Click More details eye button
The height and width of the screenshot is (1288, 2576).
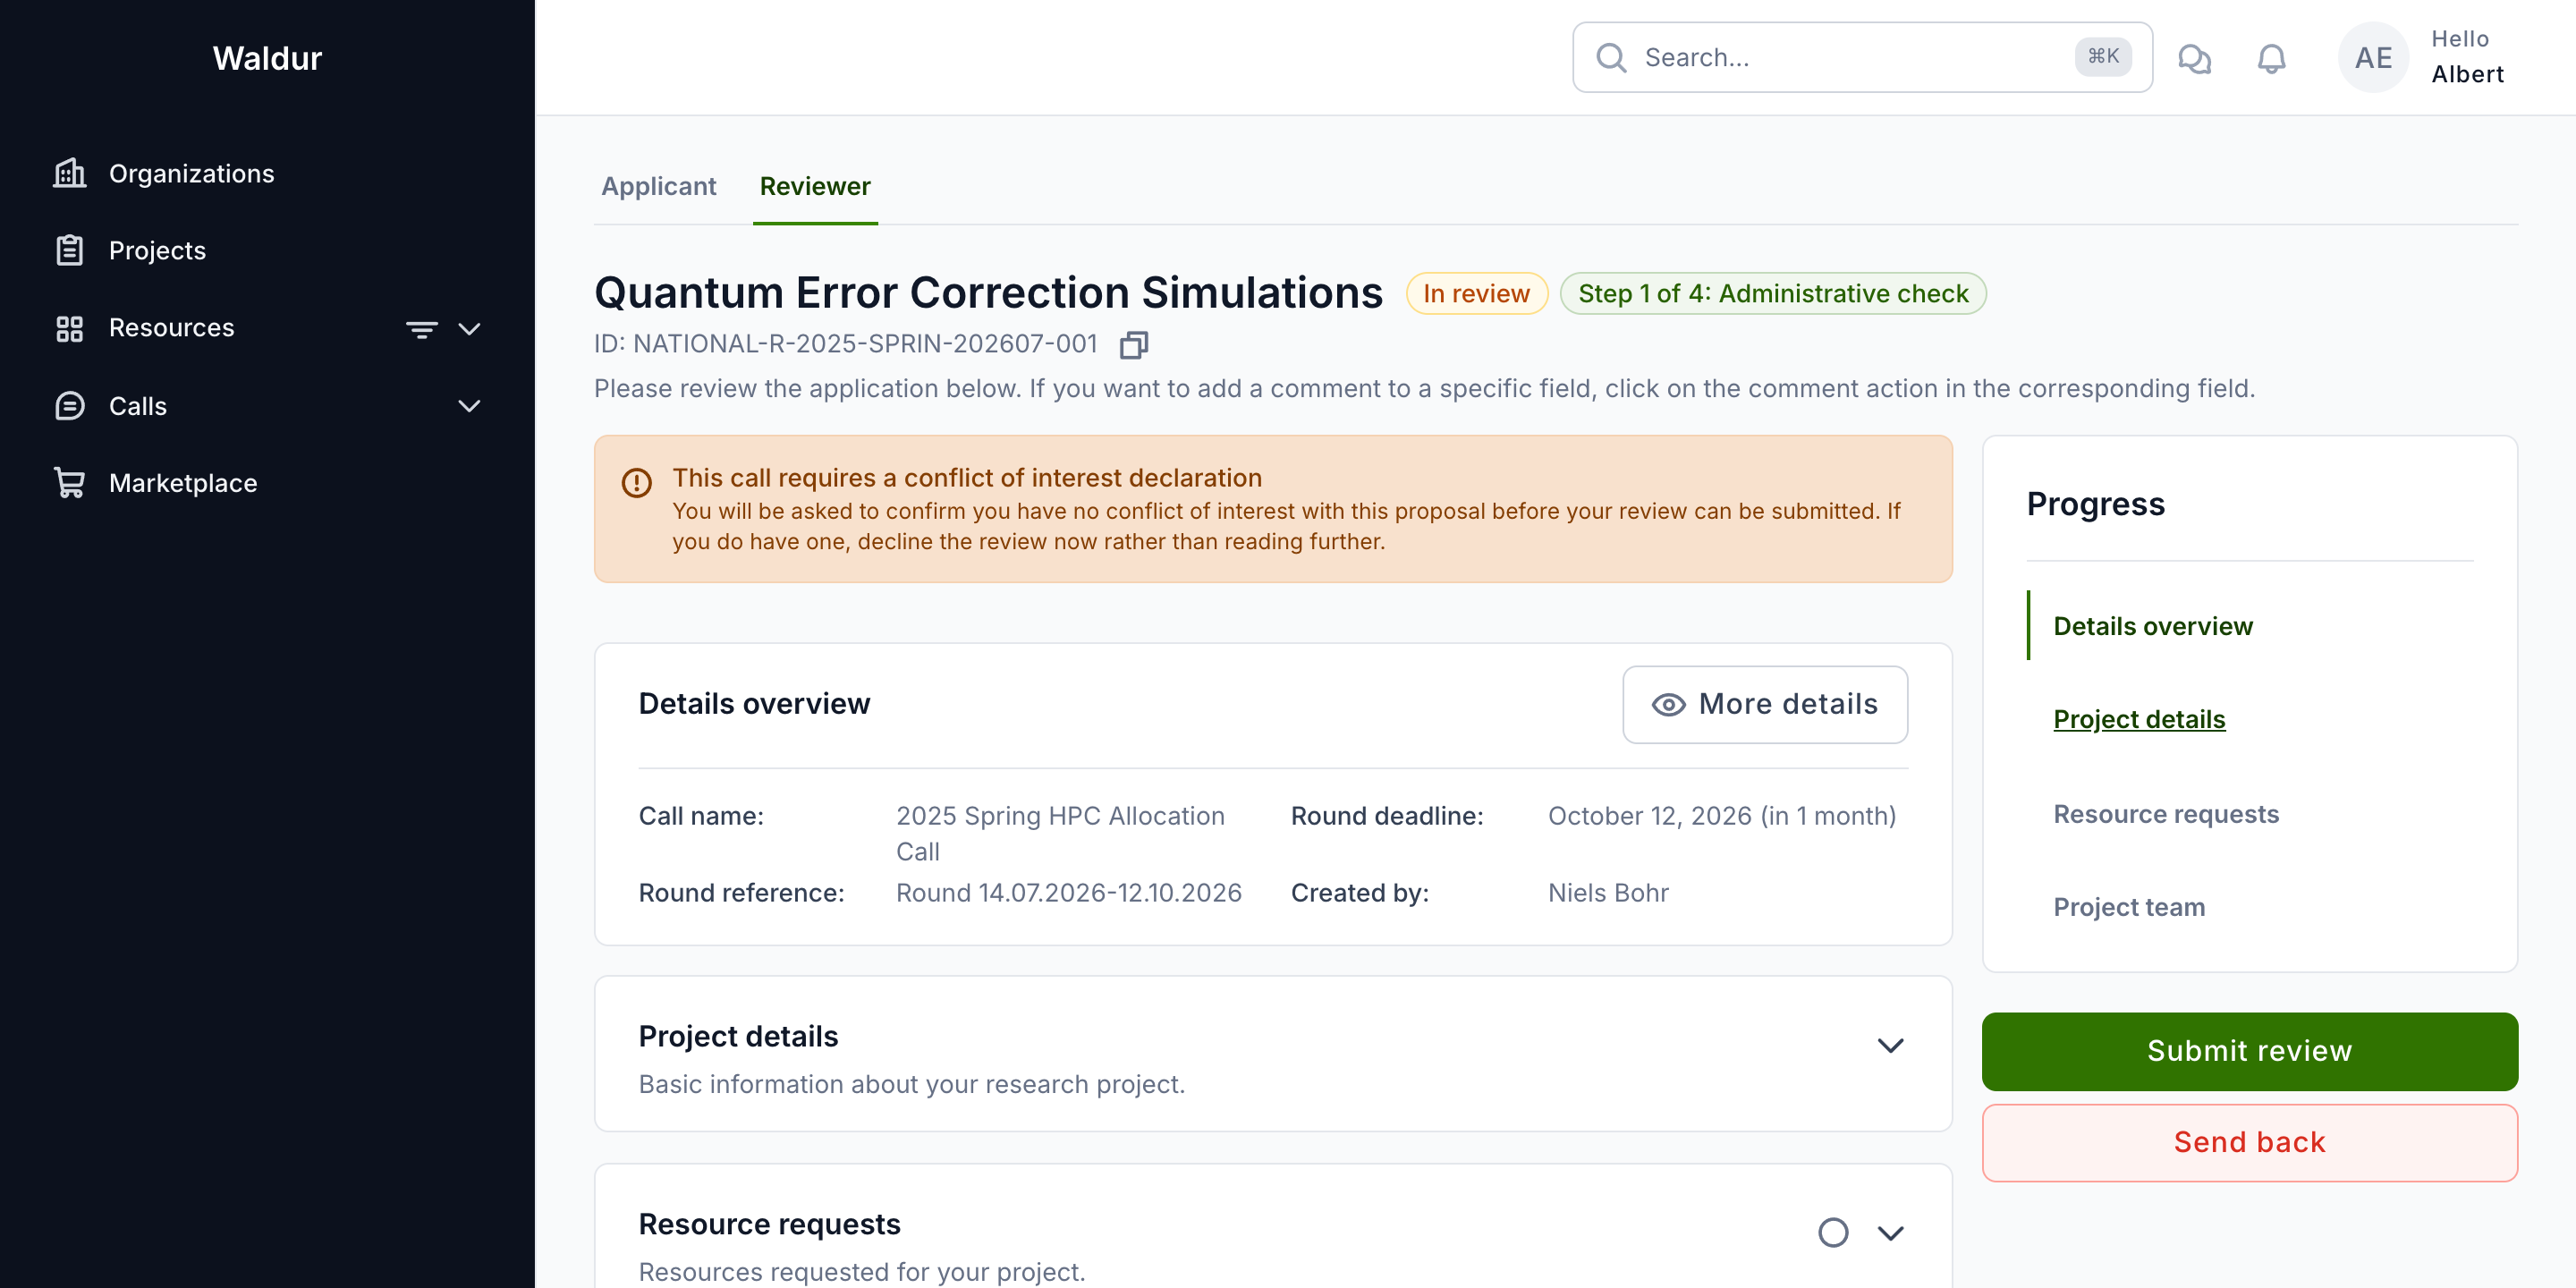click(1764, 704)
